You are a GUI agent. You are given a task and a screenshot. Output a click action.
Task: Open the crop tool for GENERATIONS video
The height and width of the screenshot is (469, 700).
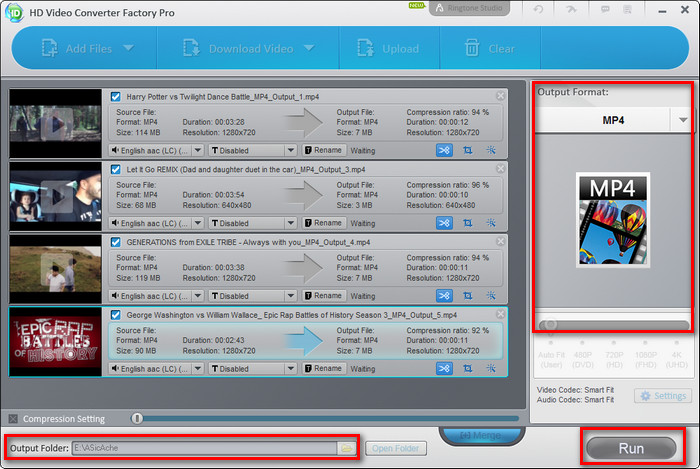(x=467, y=296)
